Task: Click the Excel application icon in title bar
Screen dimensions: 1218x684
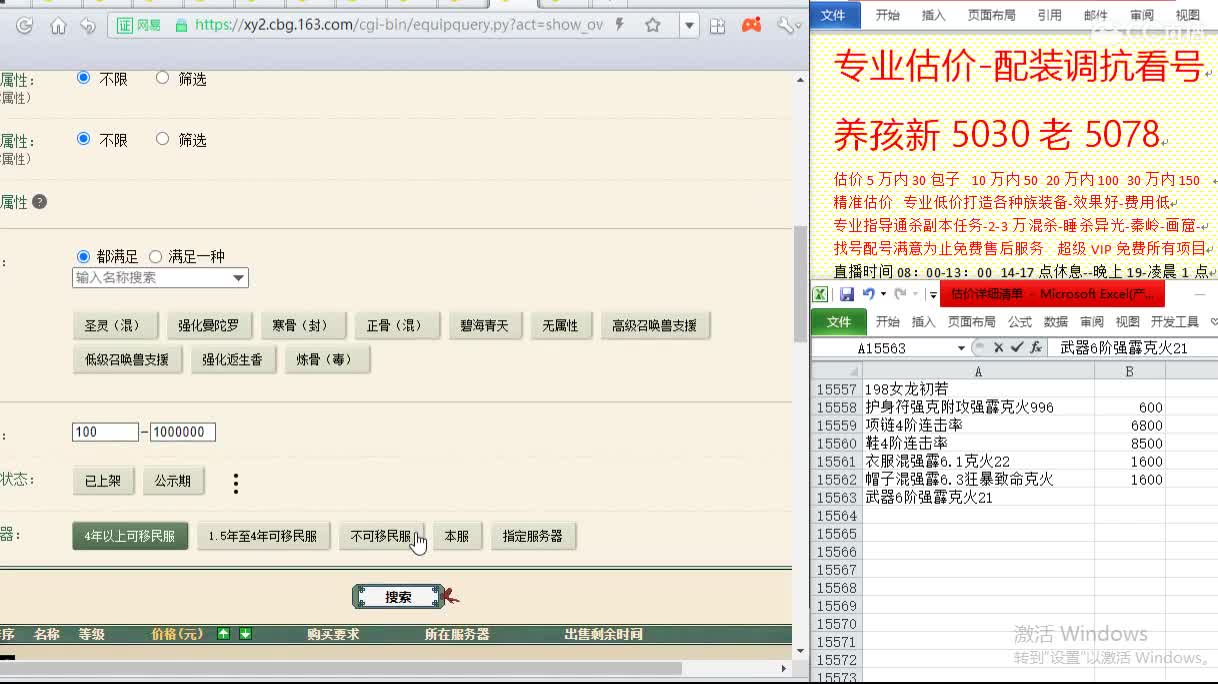Action: (820, 294)
